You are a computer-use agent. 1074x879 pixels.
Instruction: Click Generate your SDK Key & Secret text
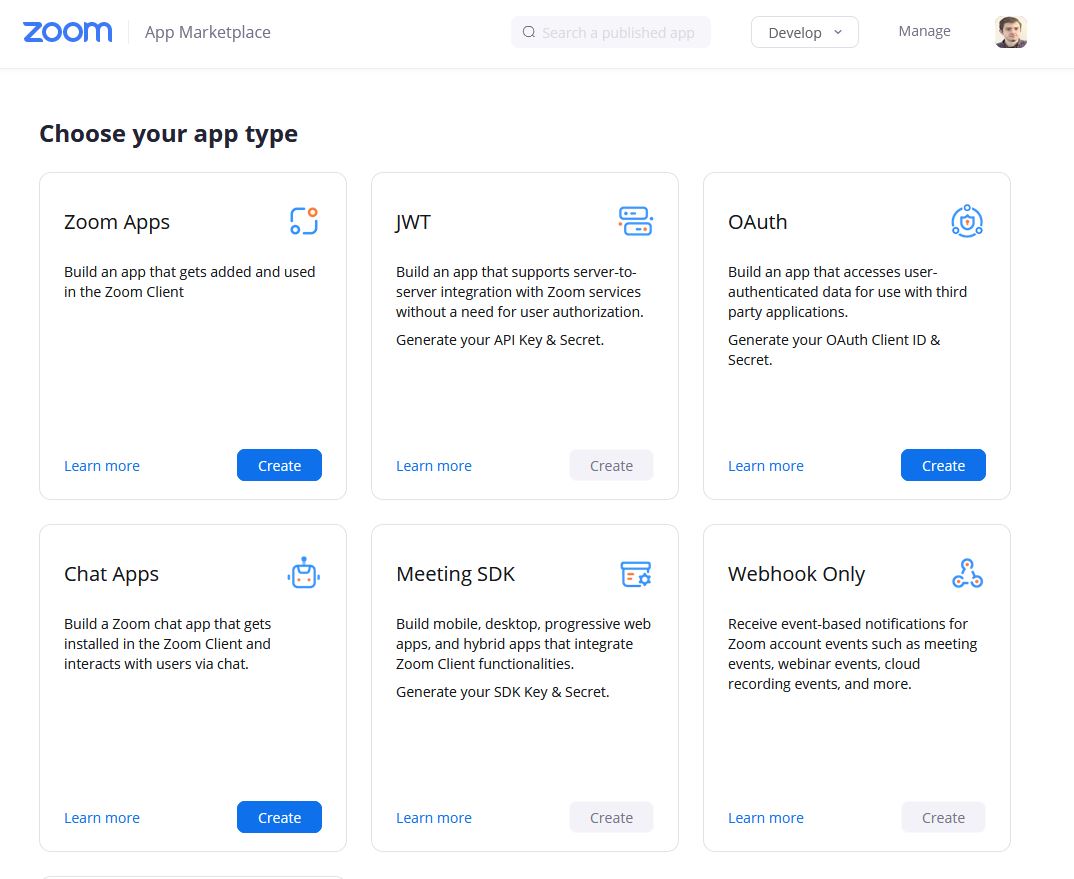pyautogui.click(x=503, y=692)
